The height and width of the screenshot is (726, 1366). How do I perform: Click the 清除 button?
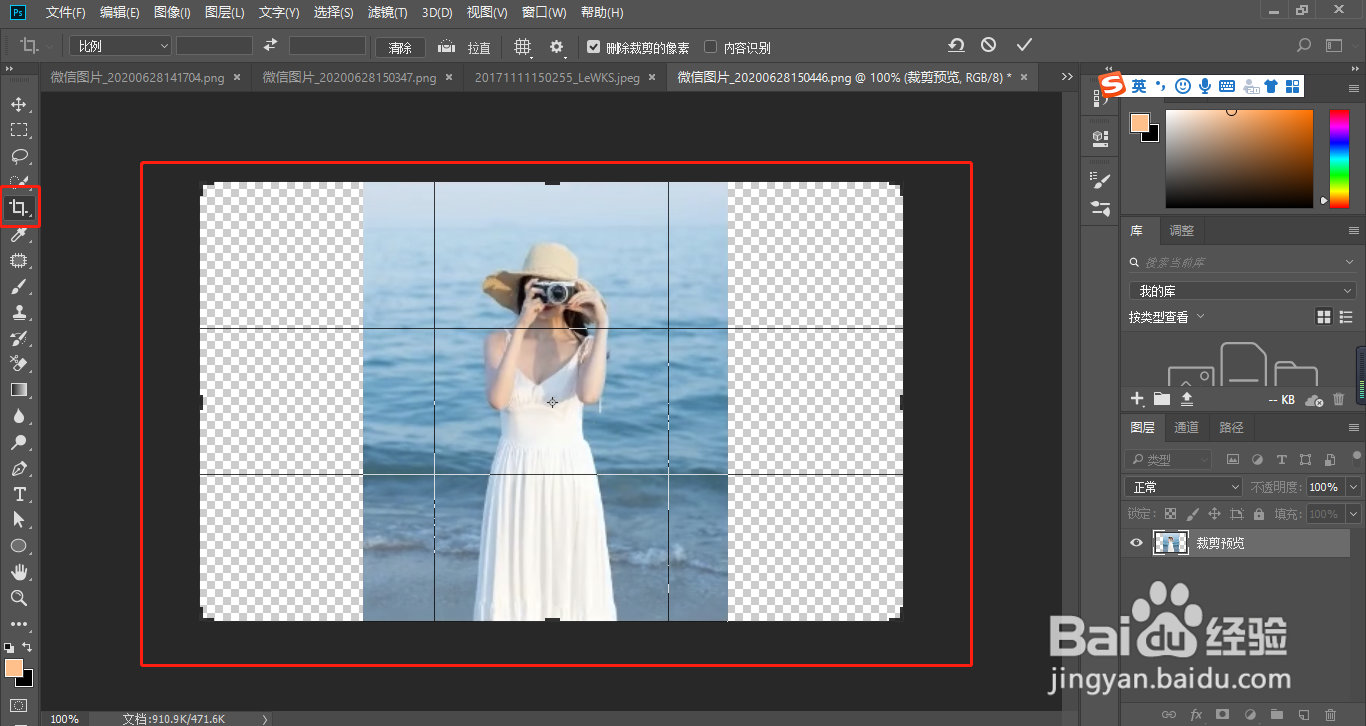click(400, 47)
